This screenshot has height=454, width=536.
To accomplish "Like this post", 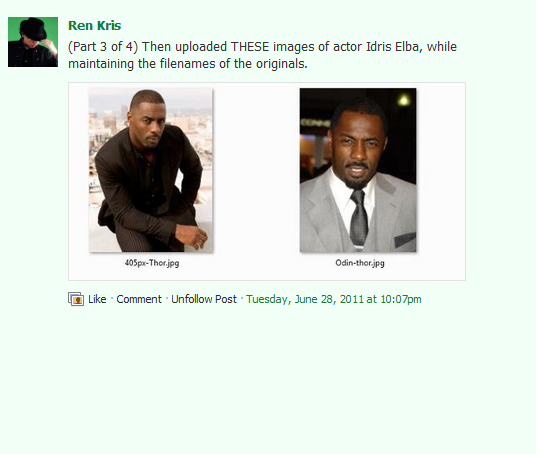I will [x=97, y=299].
